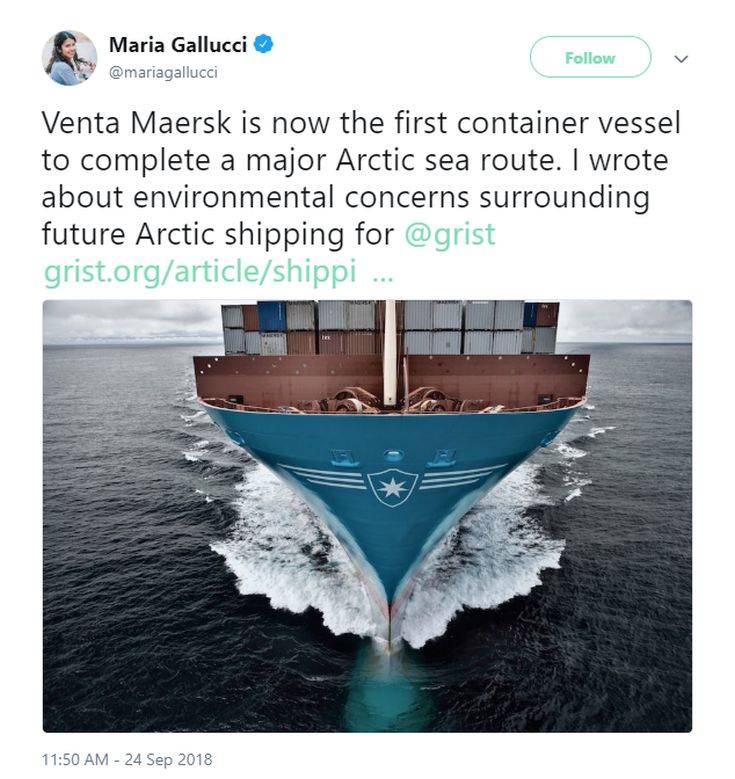735x779 pixels.
Task: Click the white mast on the ship
Action: (390, 353)
